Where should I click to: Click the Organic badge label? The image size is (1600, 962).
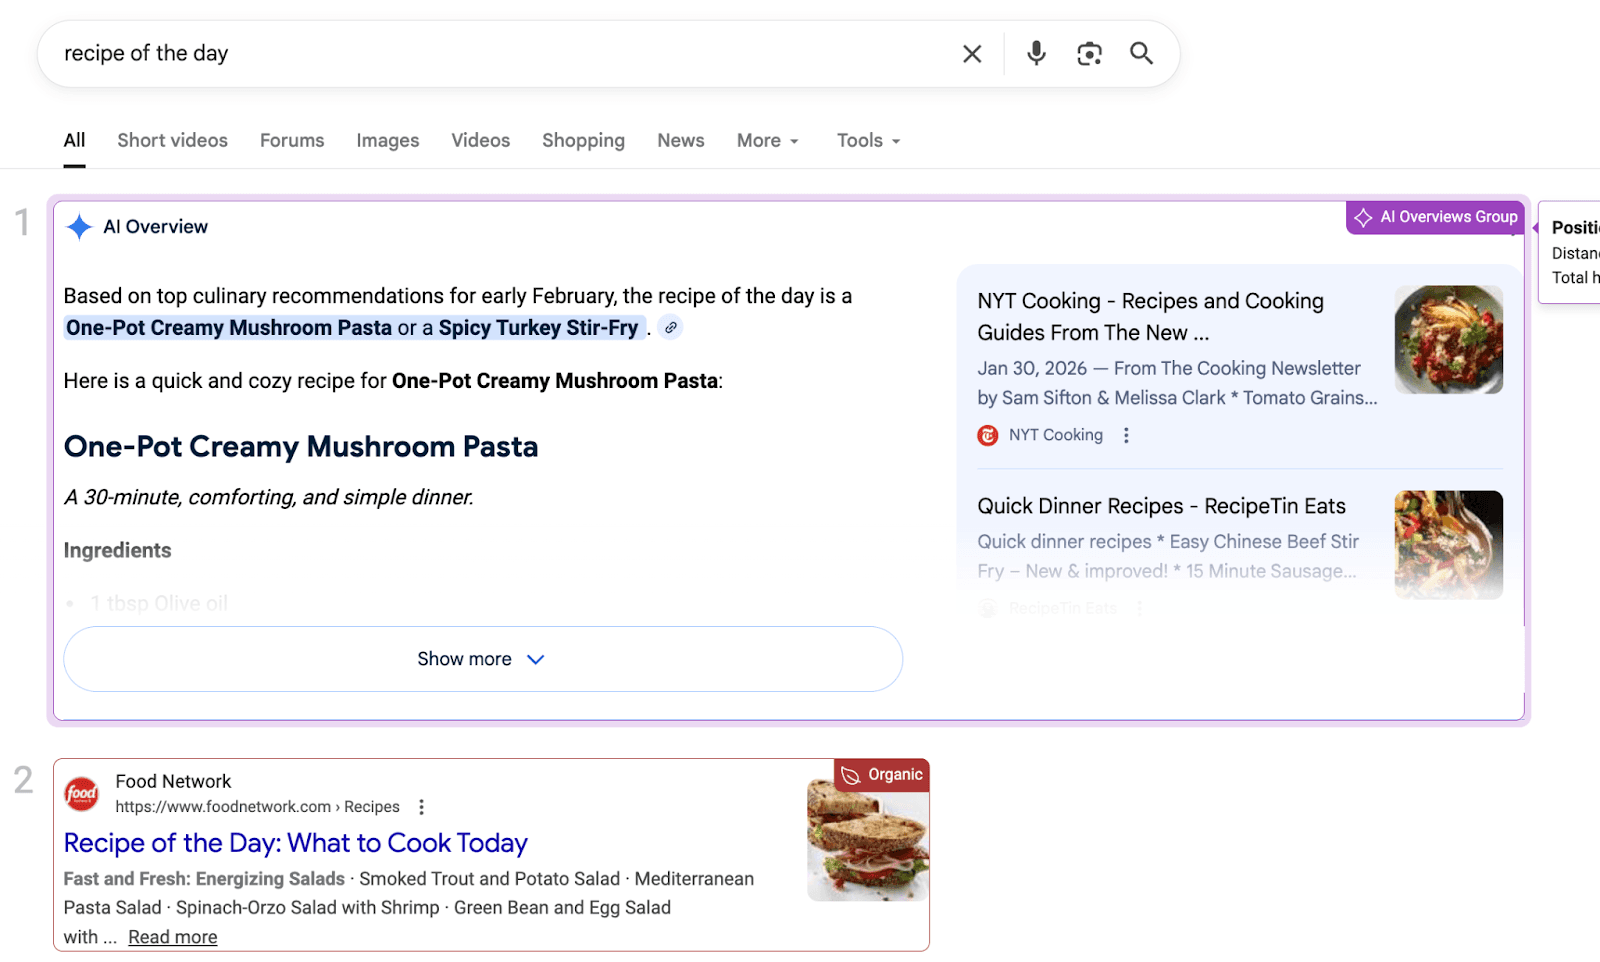882,775
